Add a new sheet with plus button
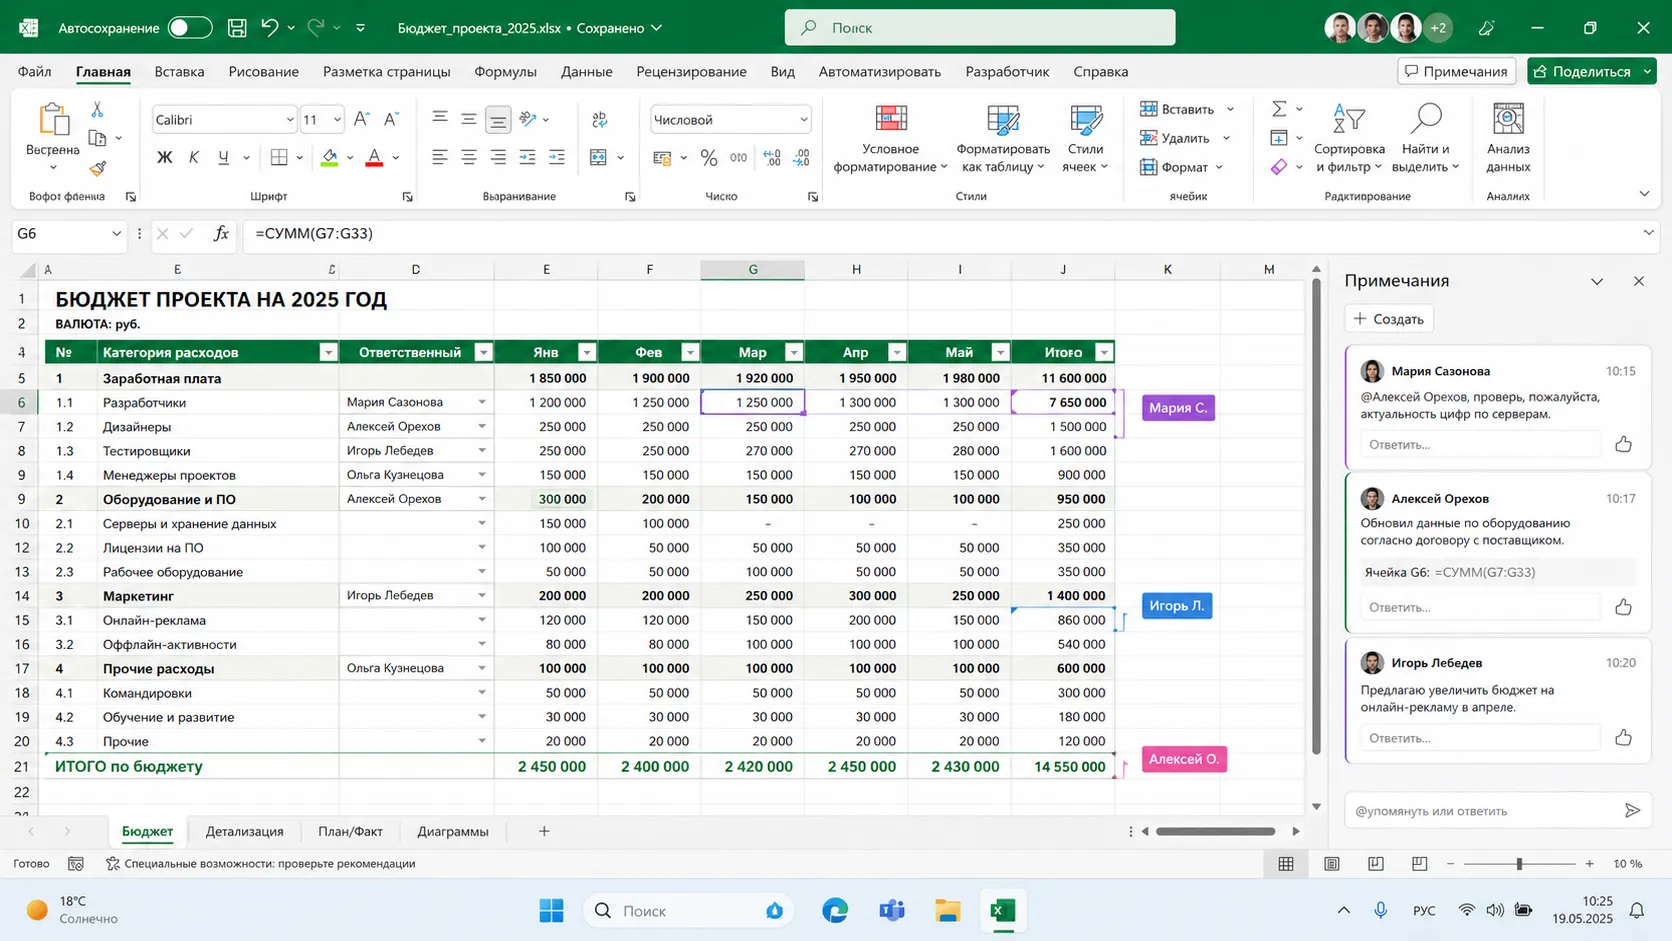The image size is (1672, 941). 544,831
